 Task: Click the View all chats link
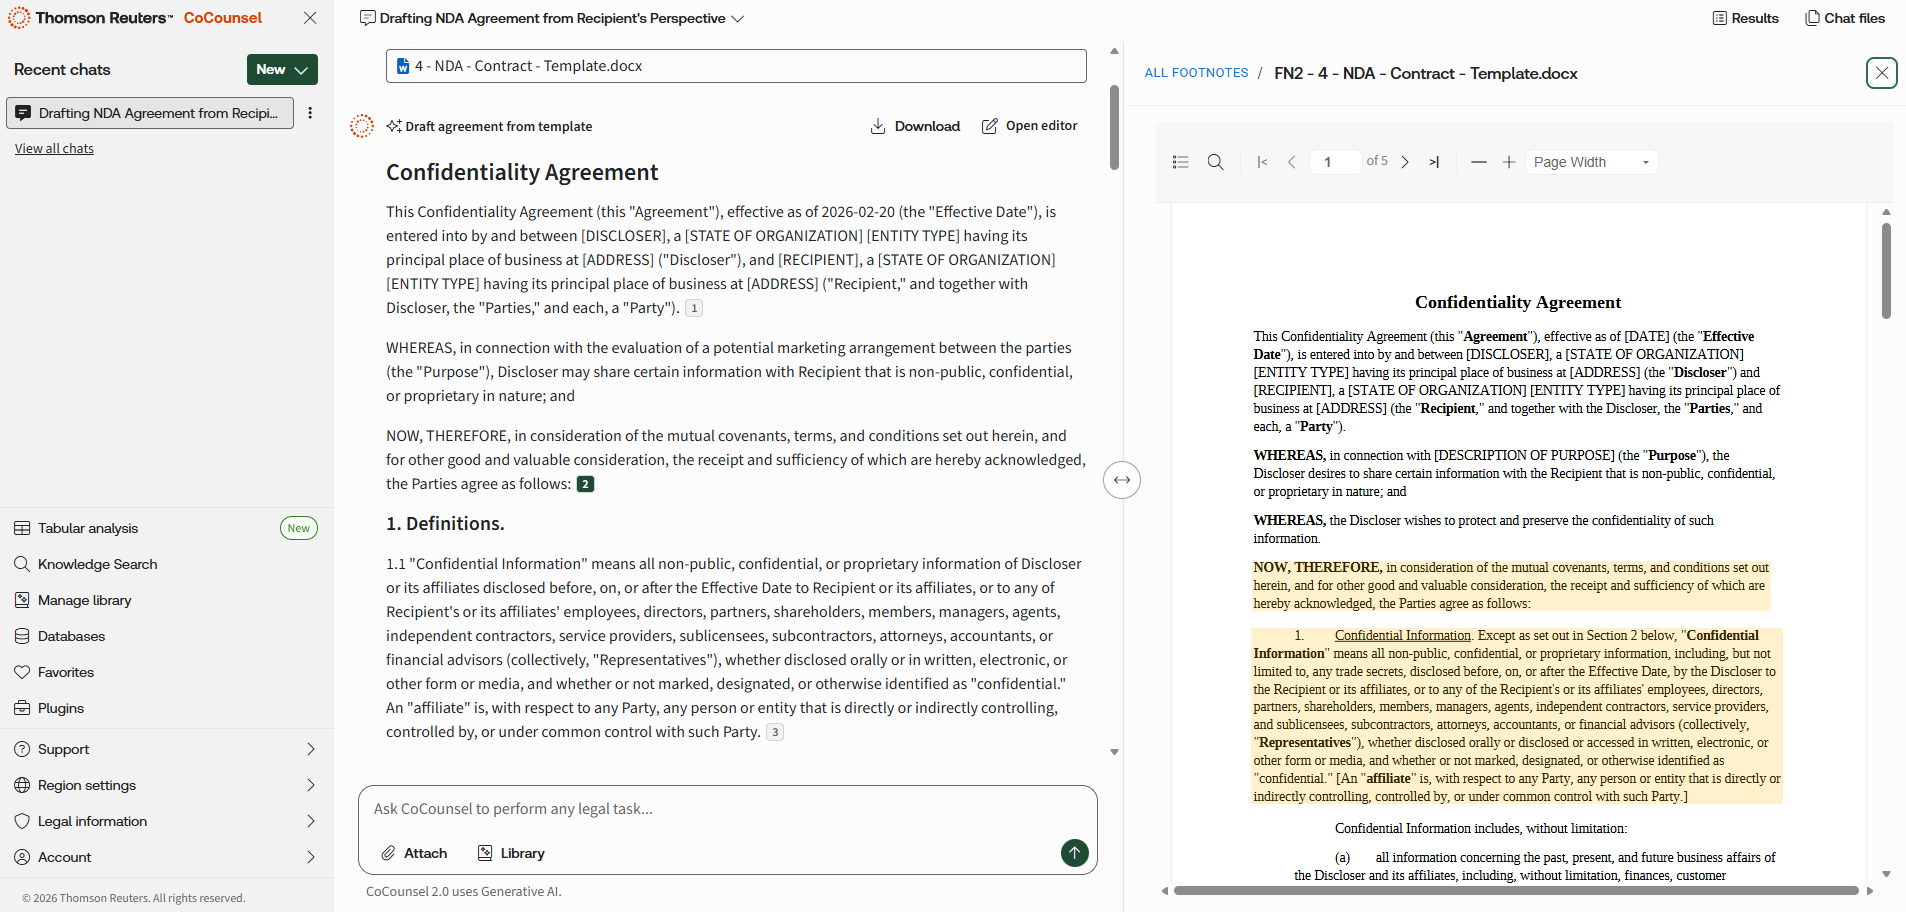[x=54, y=149]
